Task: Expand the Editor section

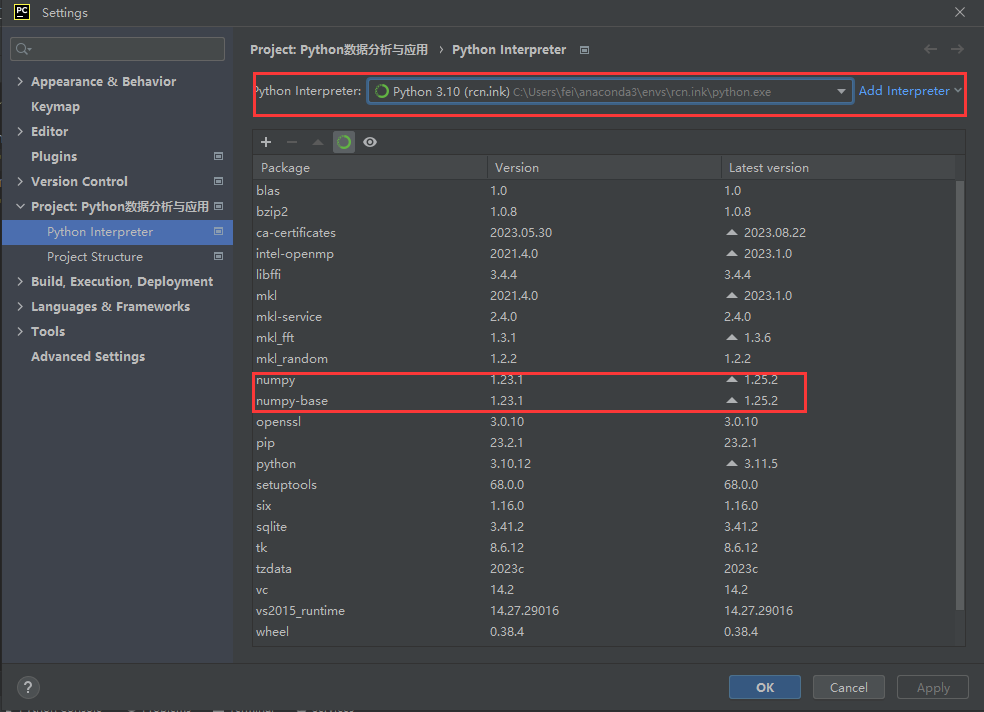Action: 20,131
